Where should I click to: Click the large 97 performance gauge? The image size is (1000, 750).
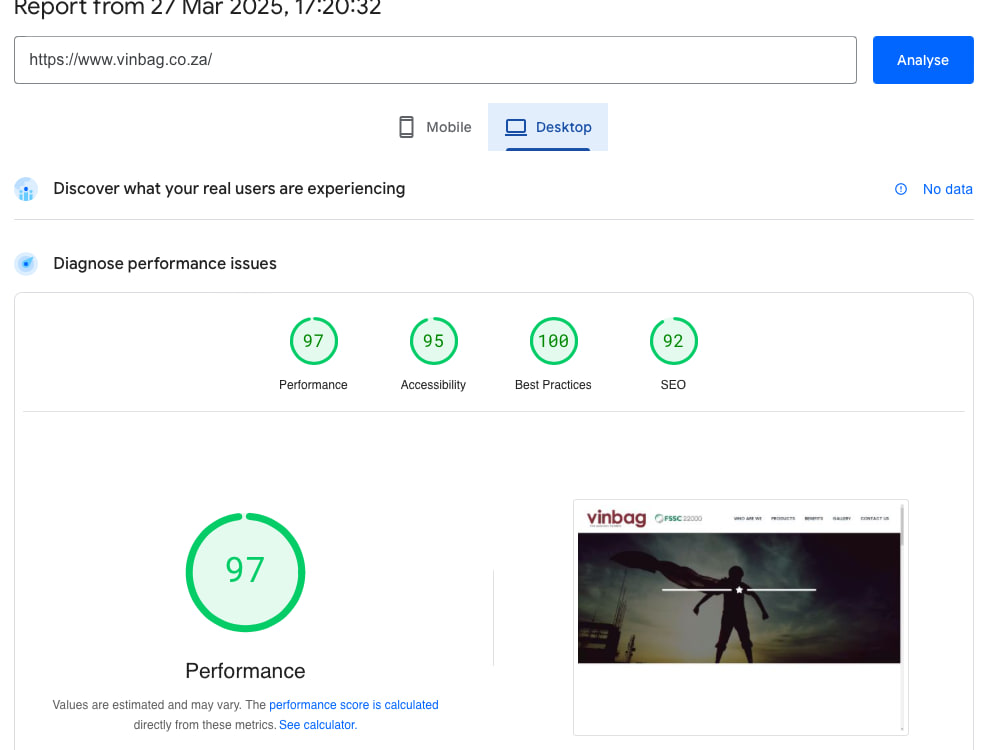245,572
